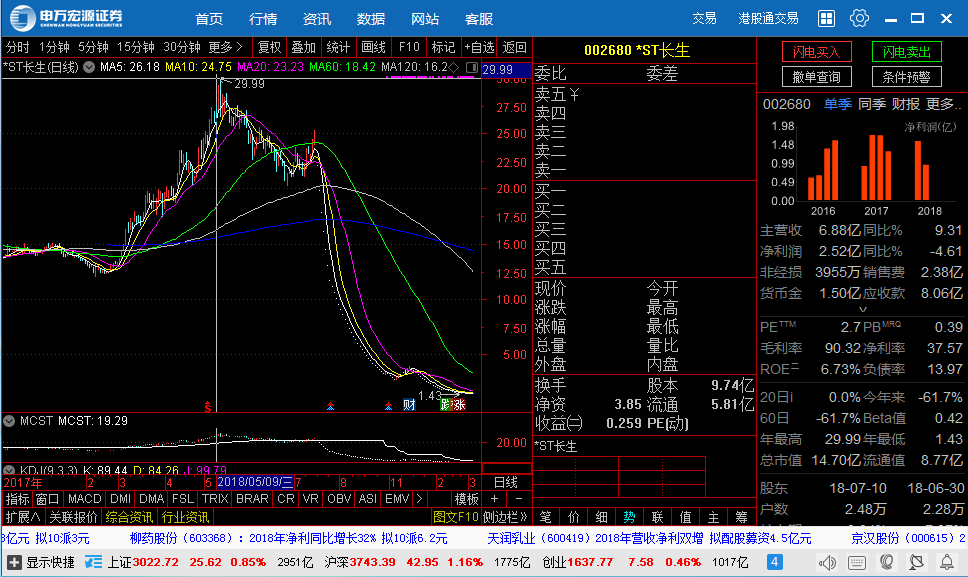The width and height of the screenshot is (968, 577).
Task: Click 画线 drawing toolbar button
Action: 373,48
